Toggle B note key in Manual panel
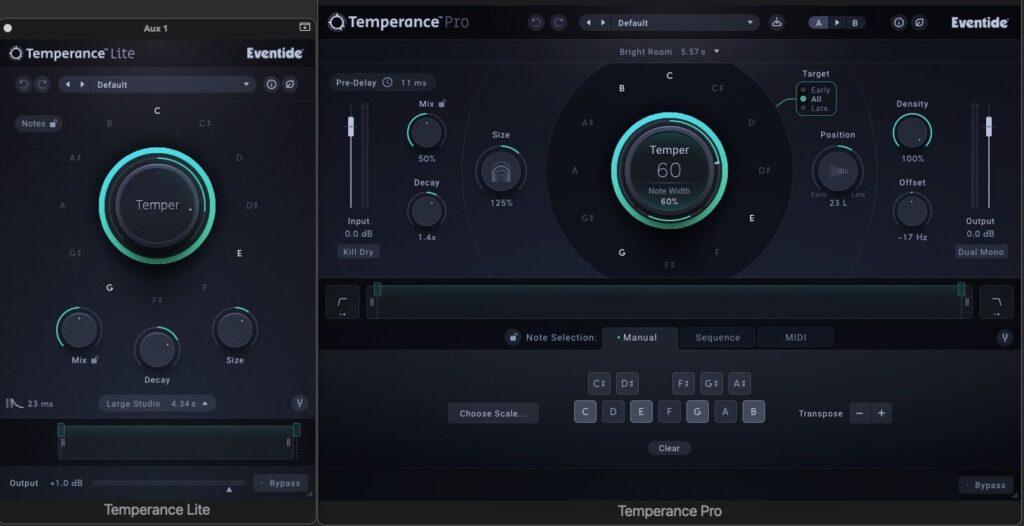 tap(754, 412)
